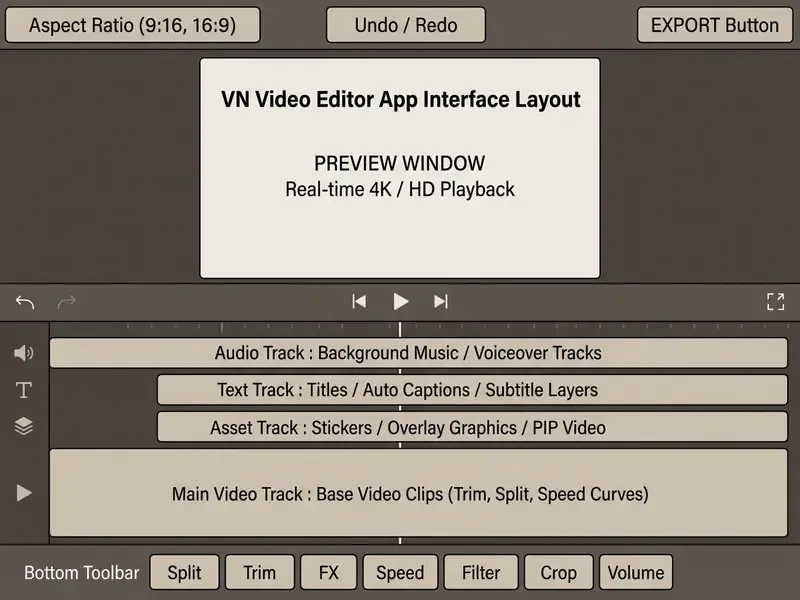Select the main video track play icon
800x600 pixels.
click(x=23, y=493)
